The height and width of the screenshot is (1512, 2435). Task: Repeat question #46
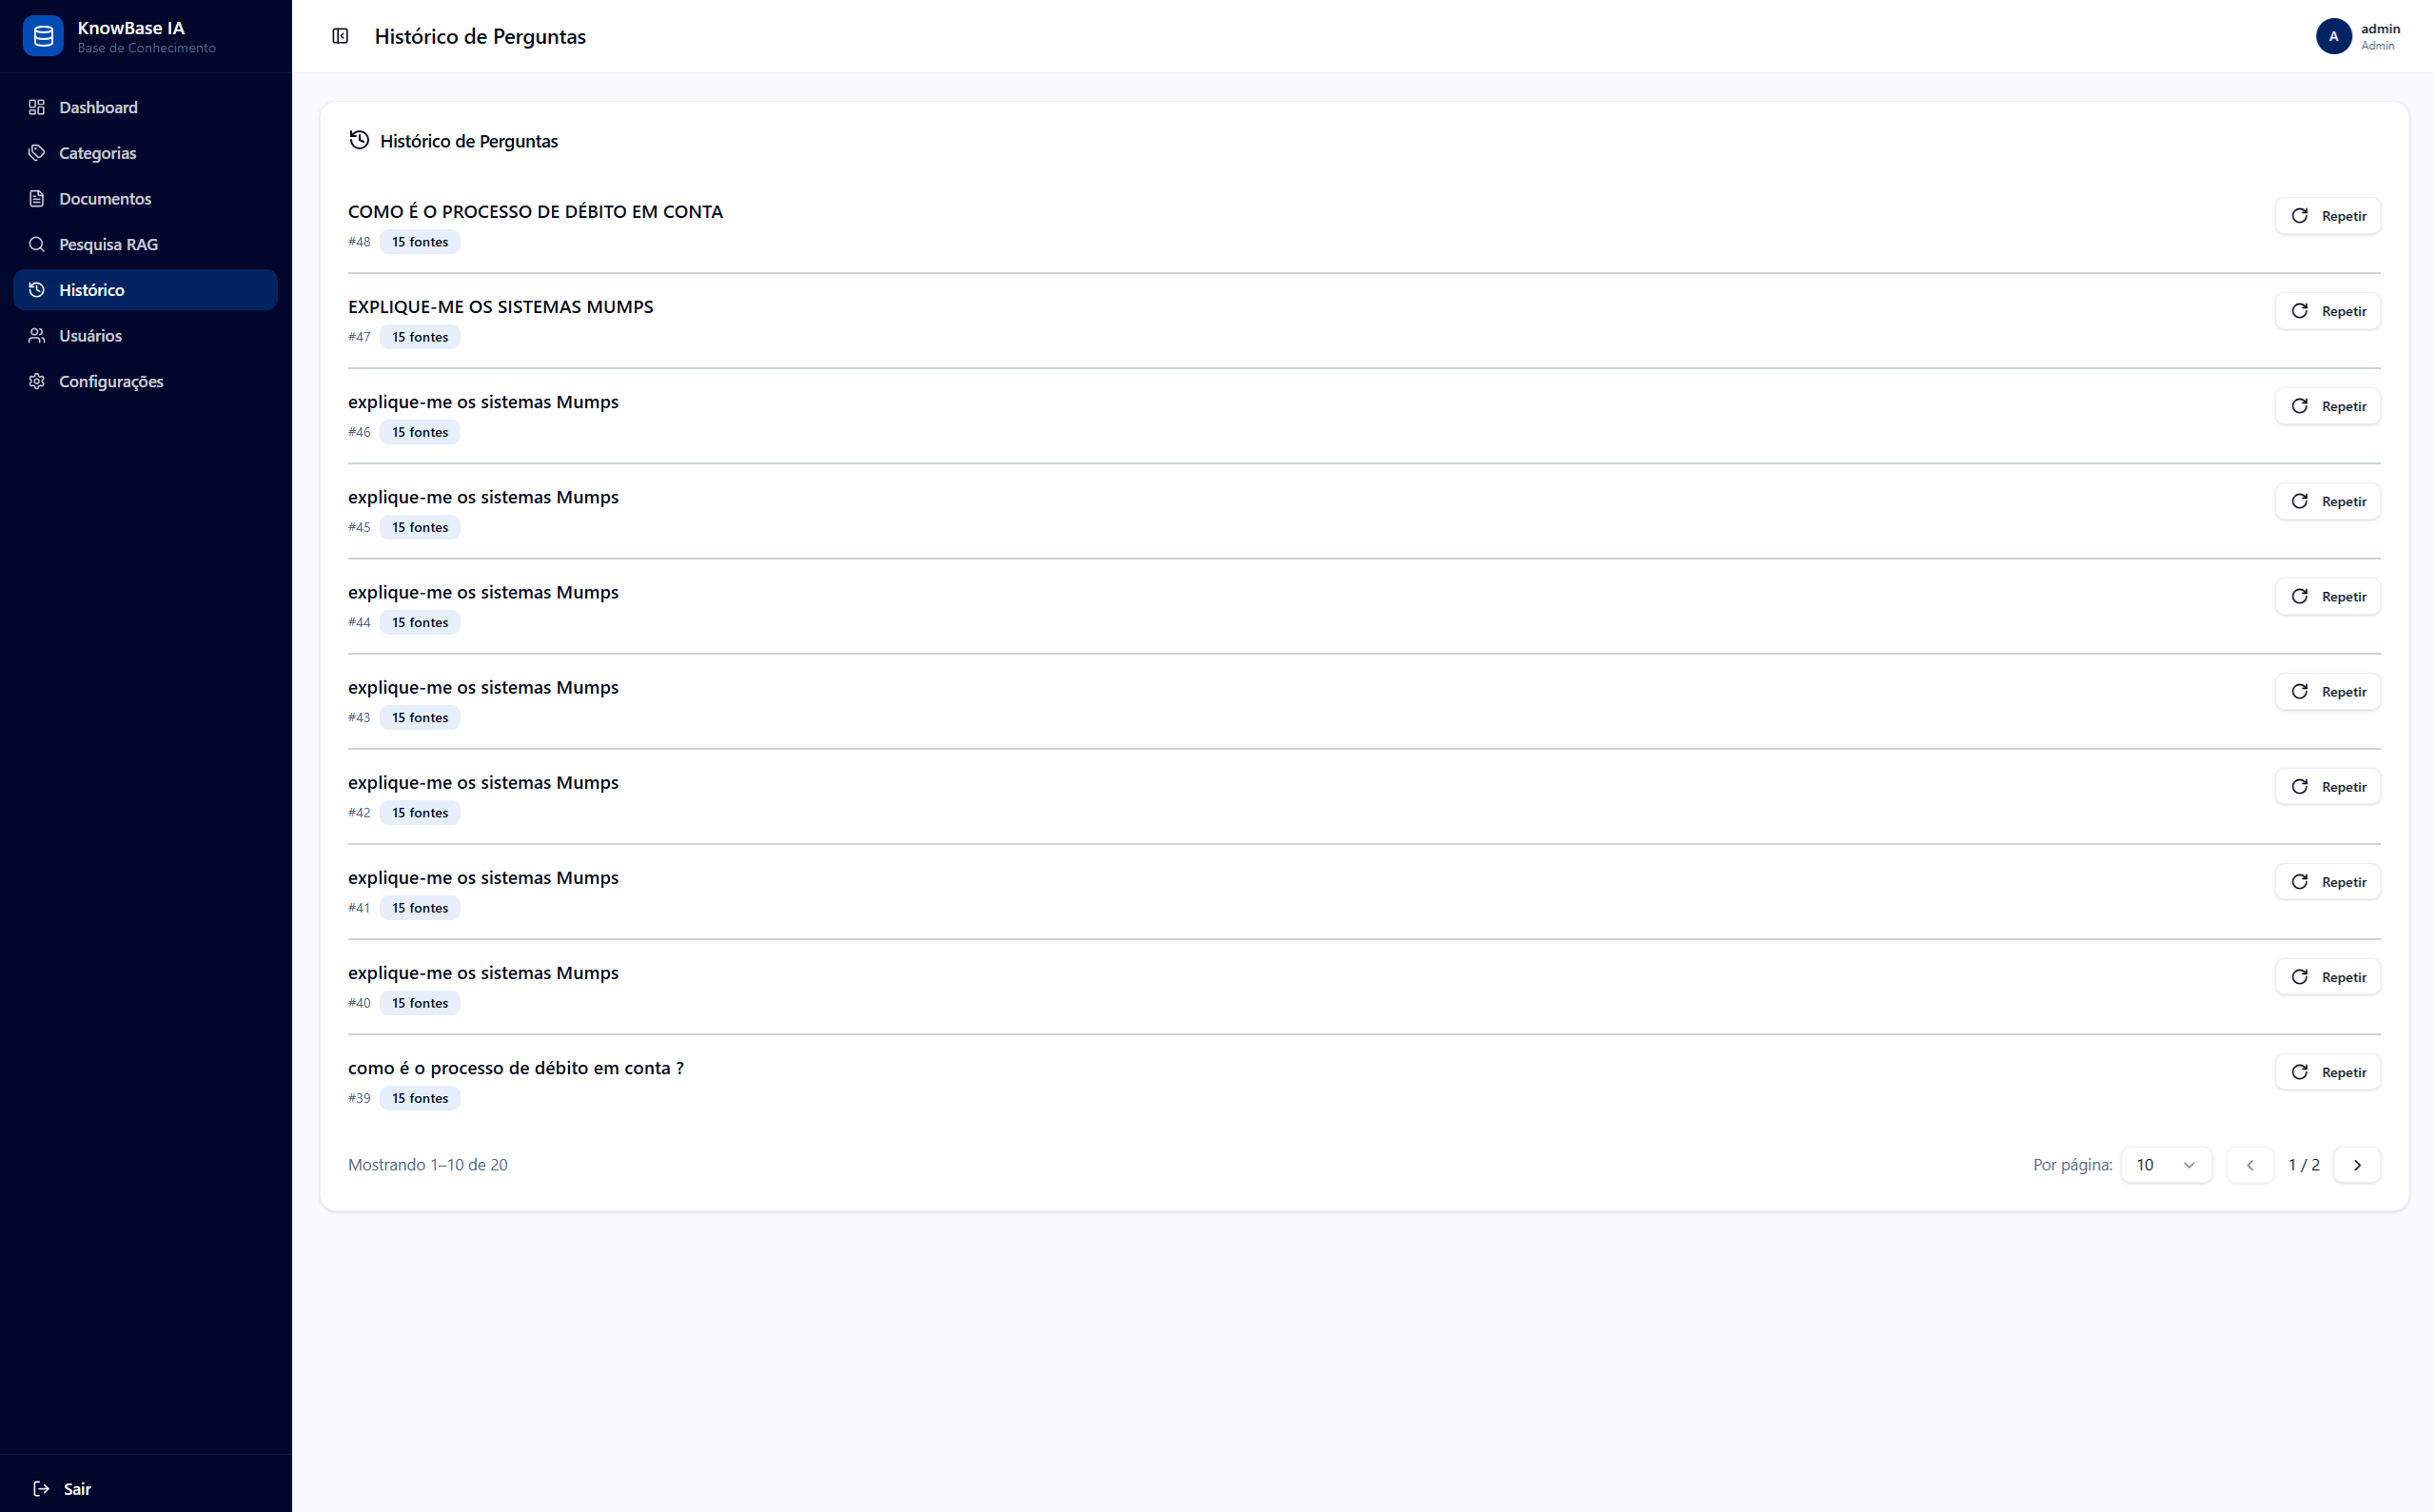[2327, 406]
